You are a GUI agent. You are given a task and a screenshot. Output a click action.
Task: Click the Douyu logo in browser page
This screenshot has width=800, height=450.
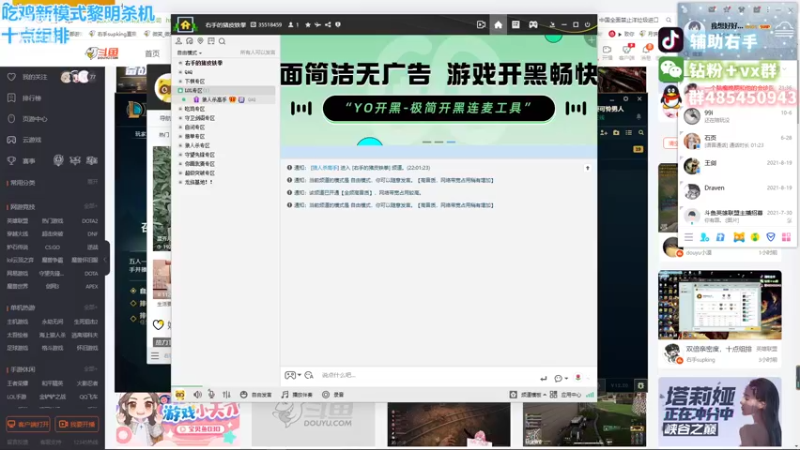[102, 53]
